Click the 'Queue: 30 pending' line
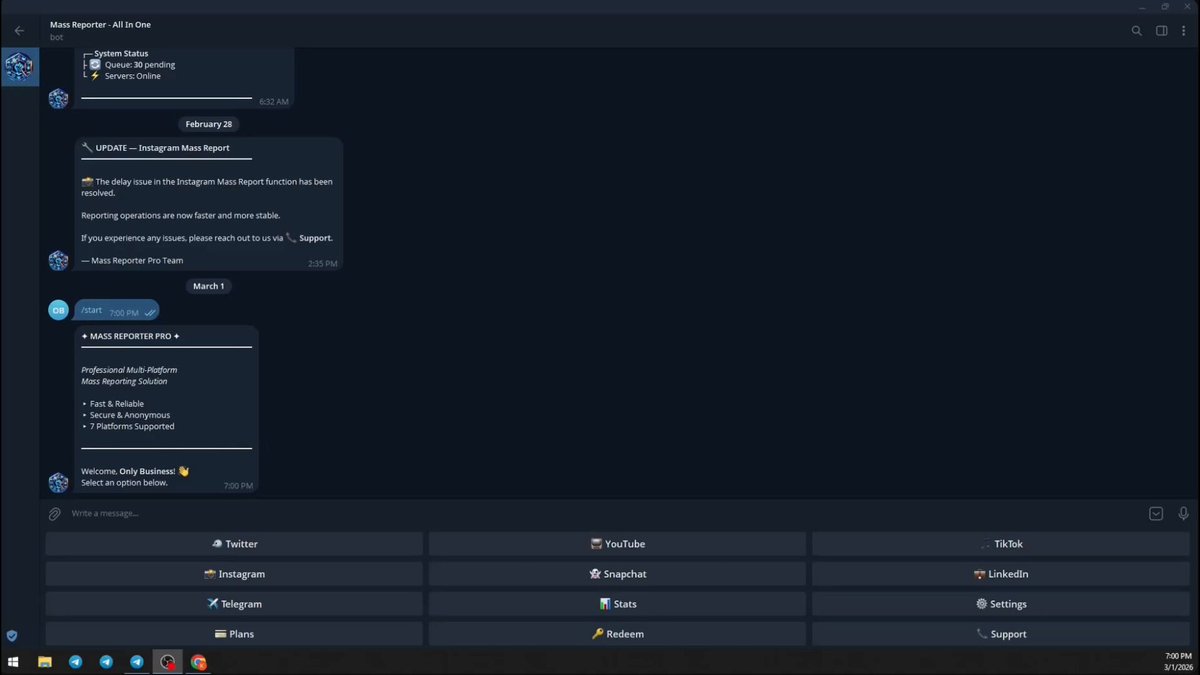 tap(140, 65)
